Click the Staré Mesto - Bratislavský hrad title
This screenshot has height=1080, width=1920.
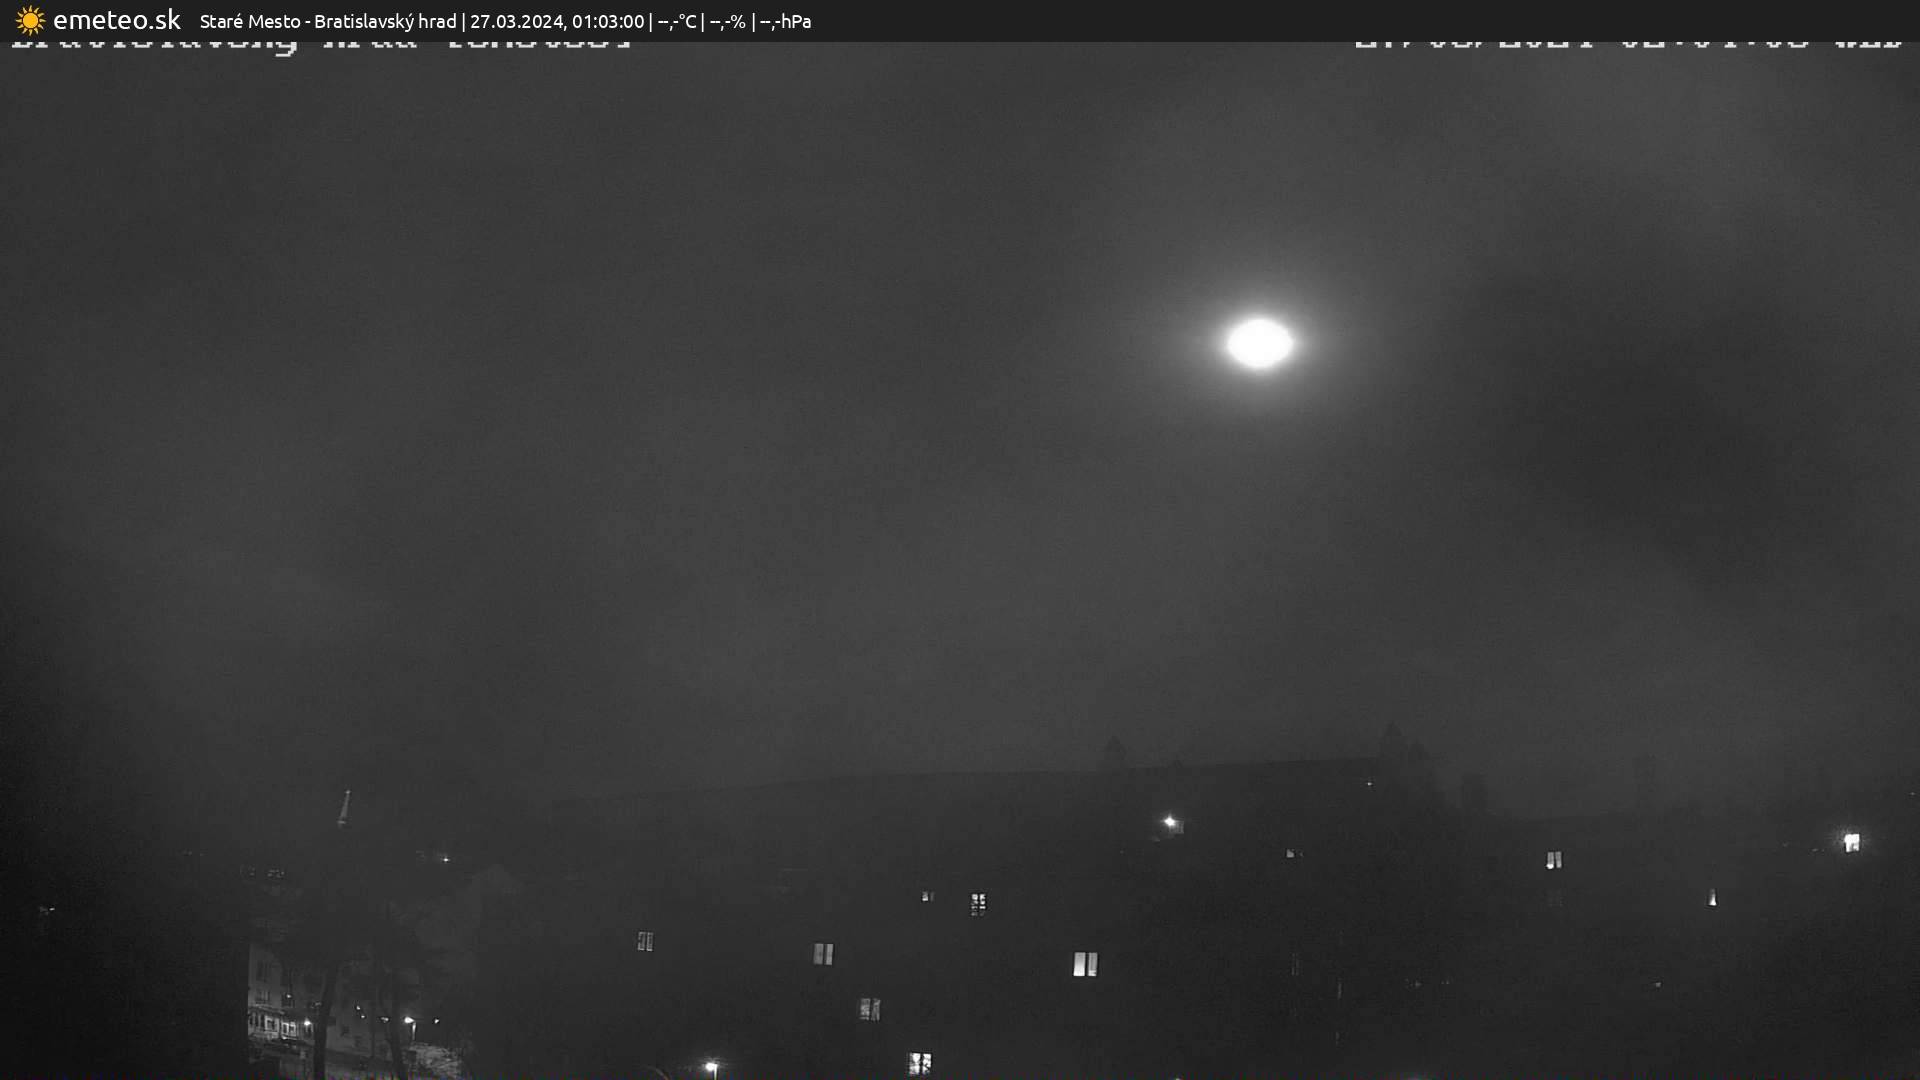(x=327, y=21)
